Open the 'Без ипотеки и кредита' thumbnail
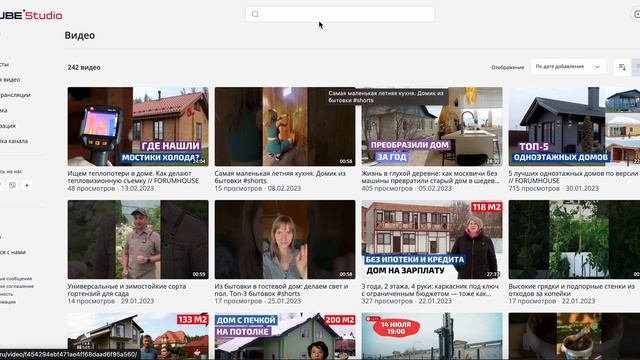This screenshot has height=360, width=640. click(432, 240)
